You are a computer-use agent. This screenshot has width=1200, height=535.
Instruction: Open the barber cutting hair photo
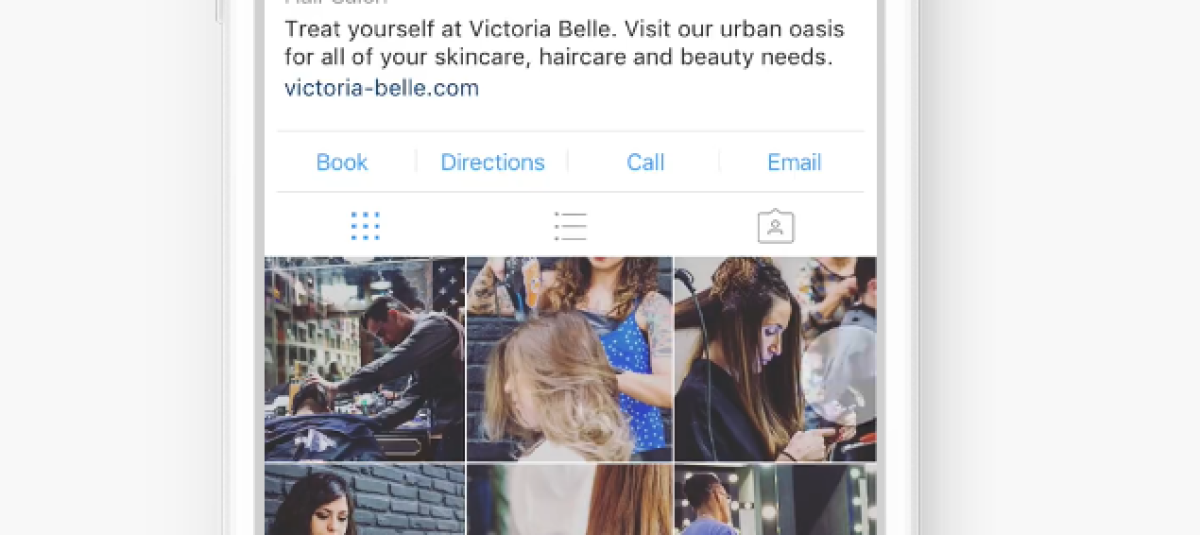365,359
